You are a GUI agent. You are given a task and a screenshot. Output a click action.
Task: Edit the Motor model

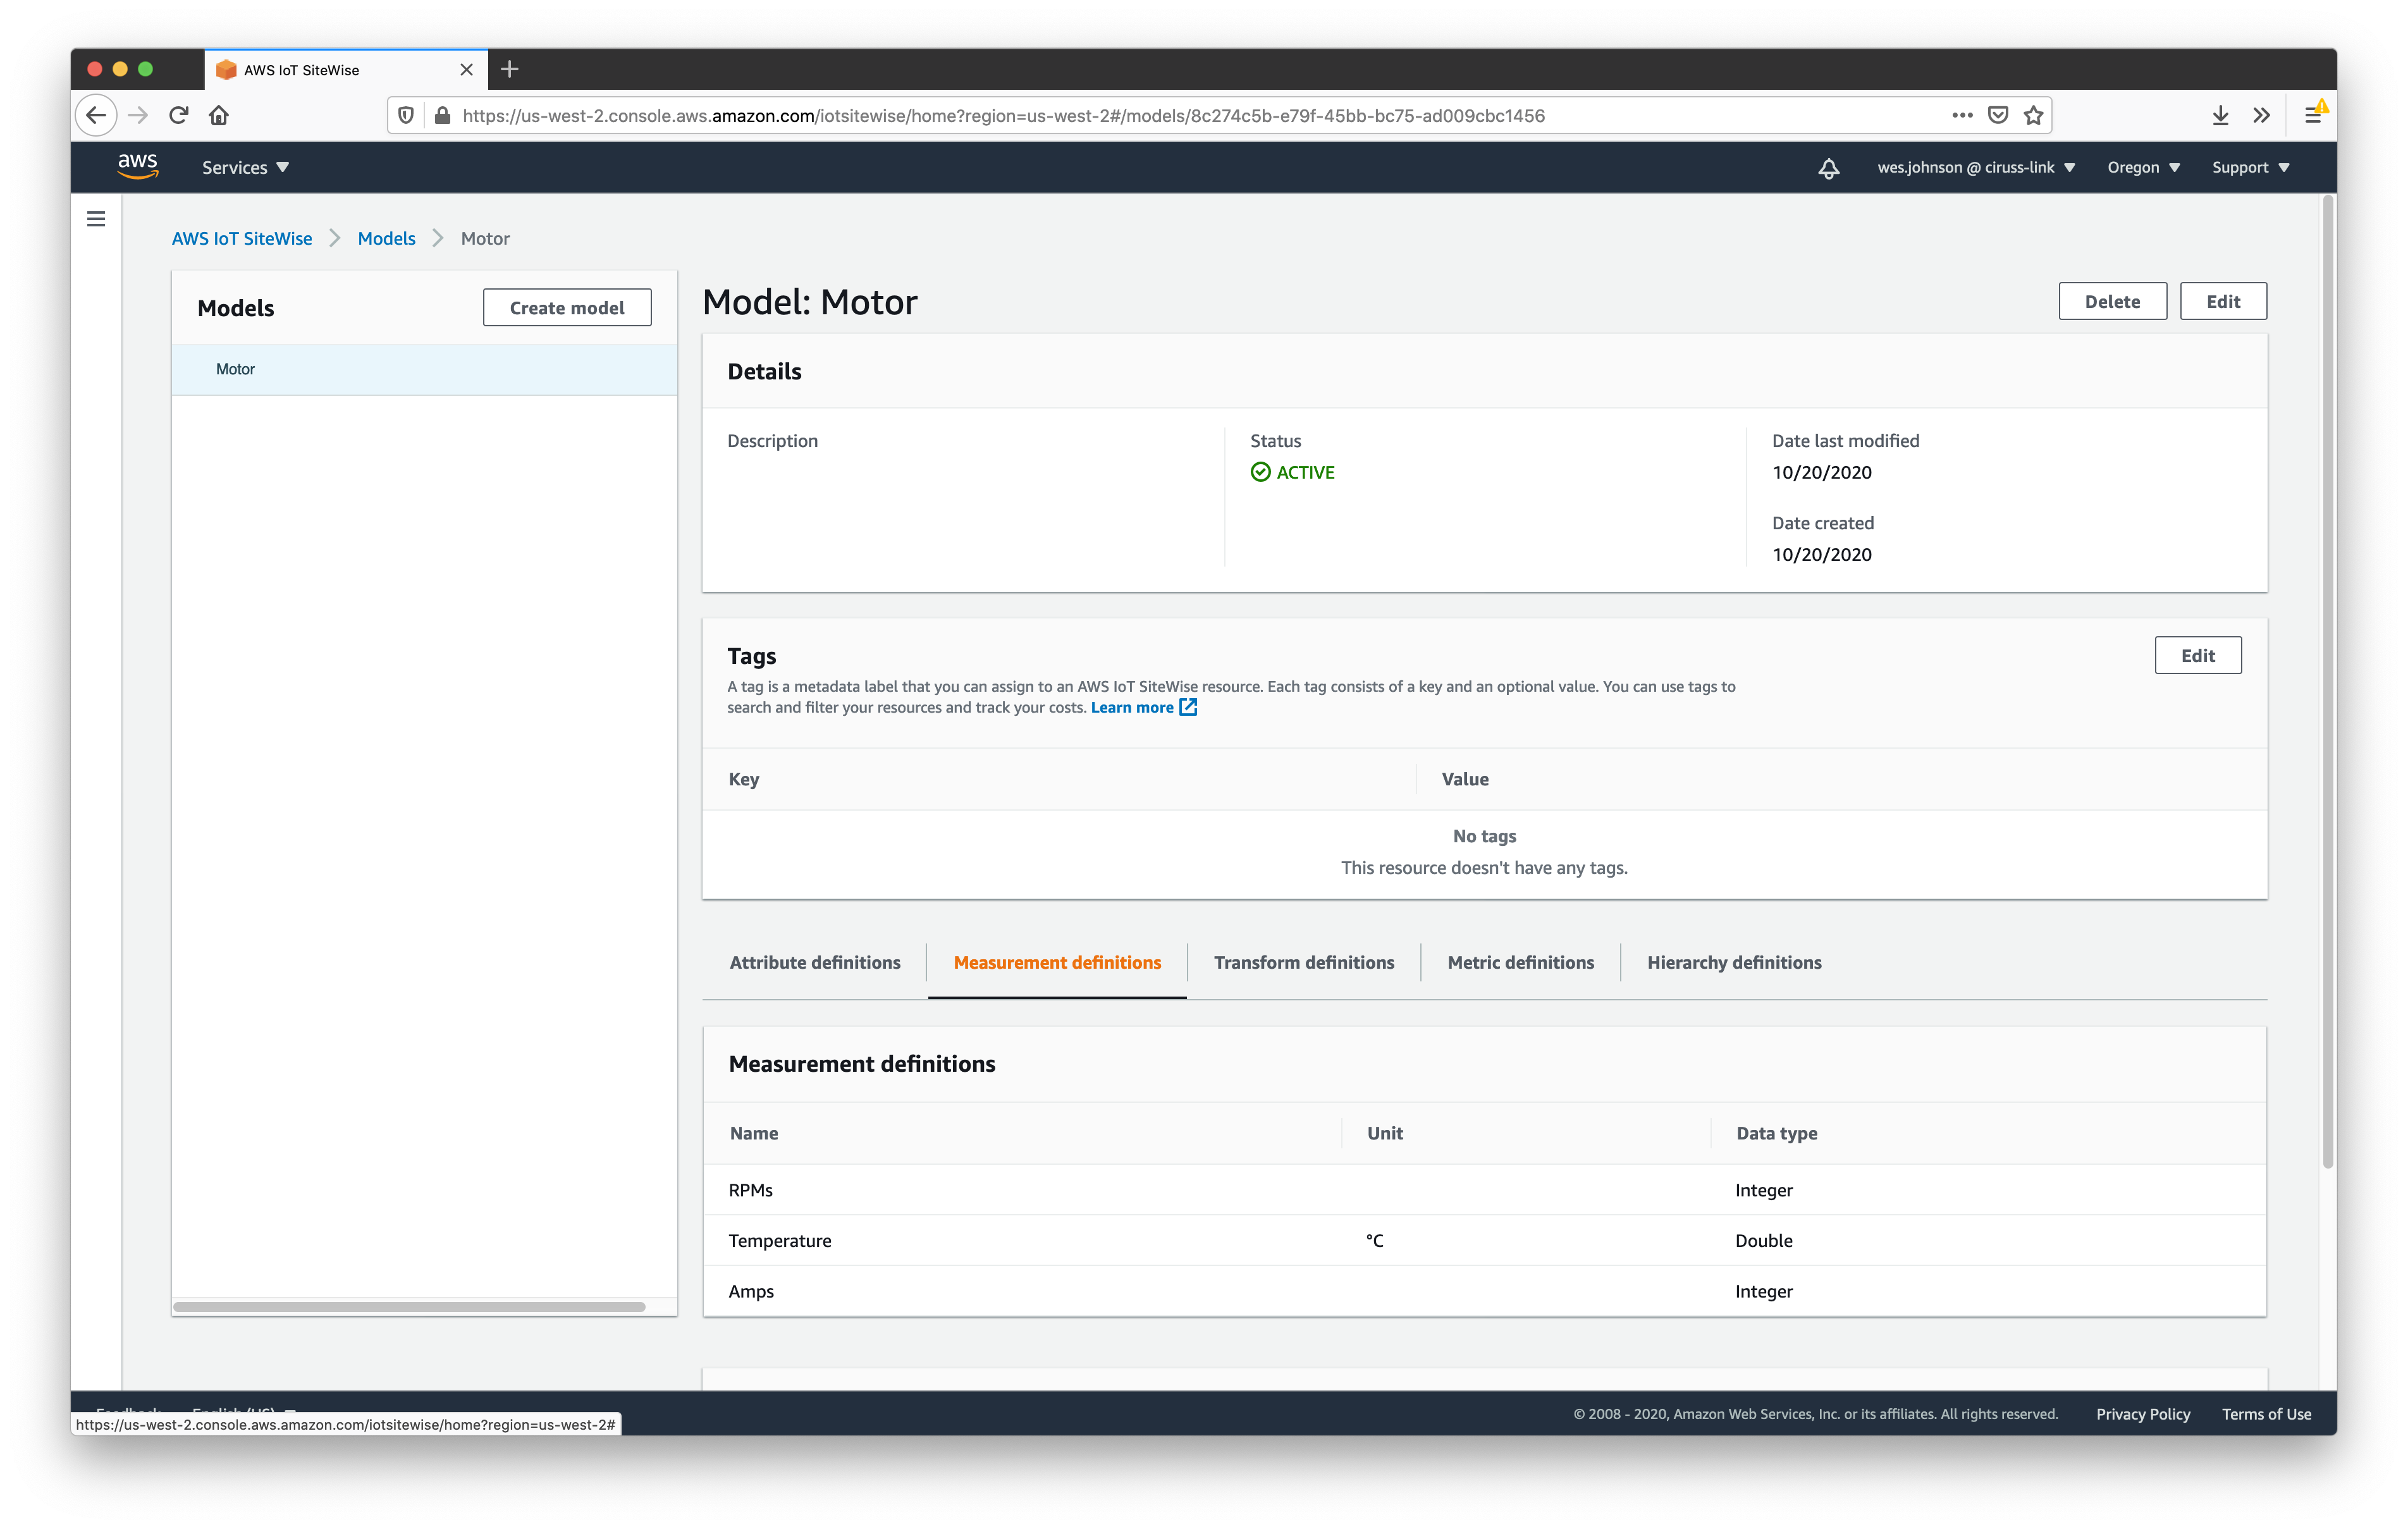pyautogui.click(x=2223, y=301)
